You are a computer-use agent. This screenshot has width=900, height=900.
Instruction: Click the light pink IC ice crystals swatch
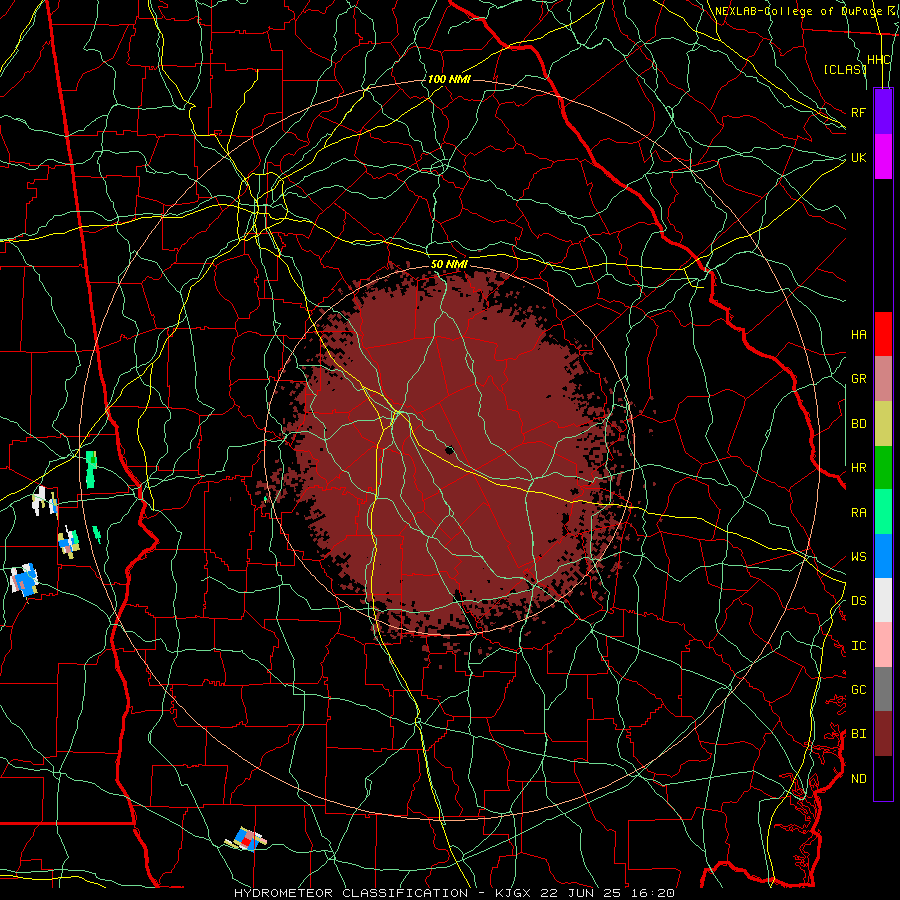click(x=883, y=645)
